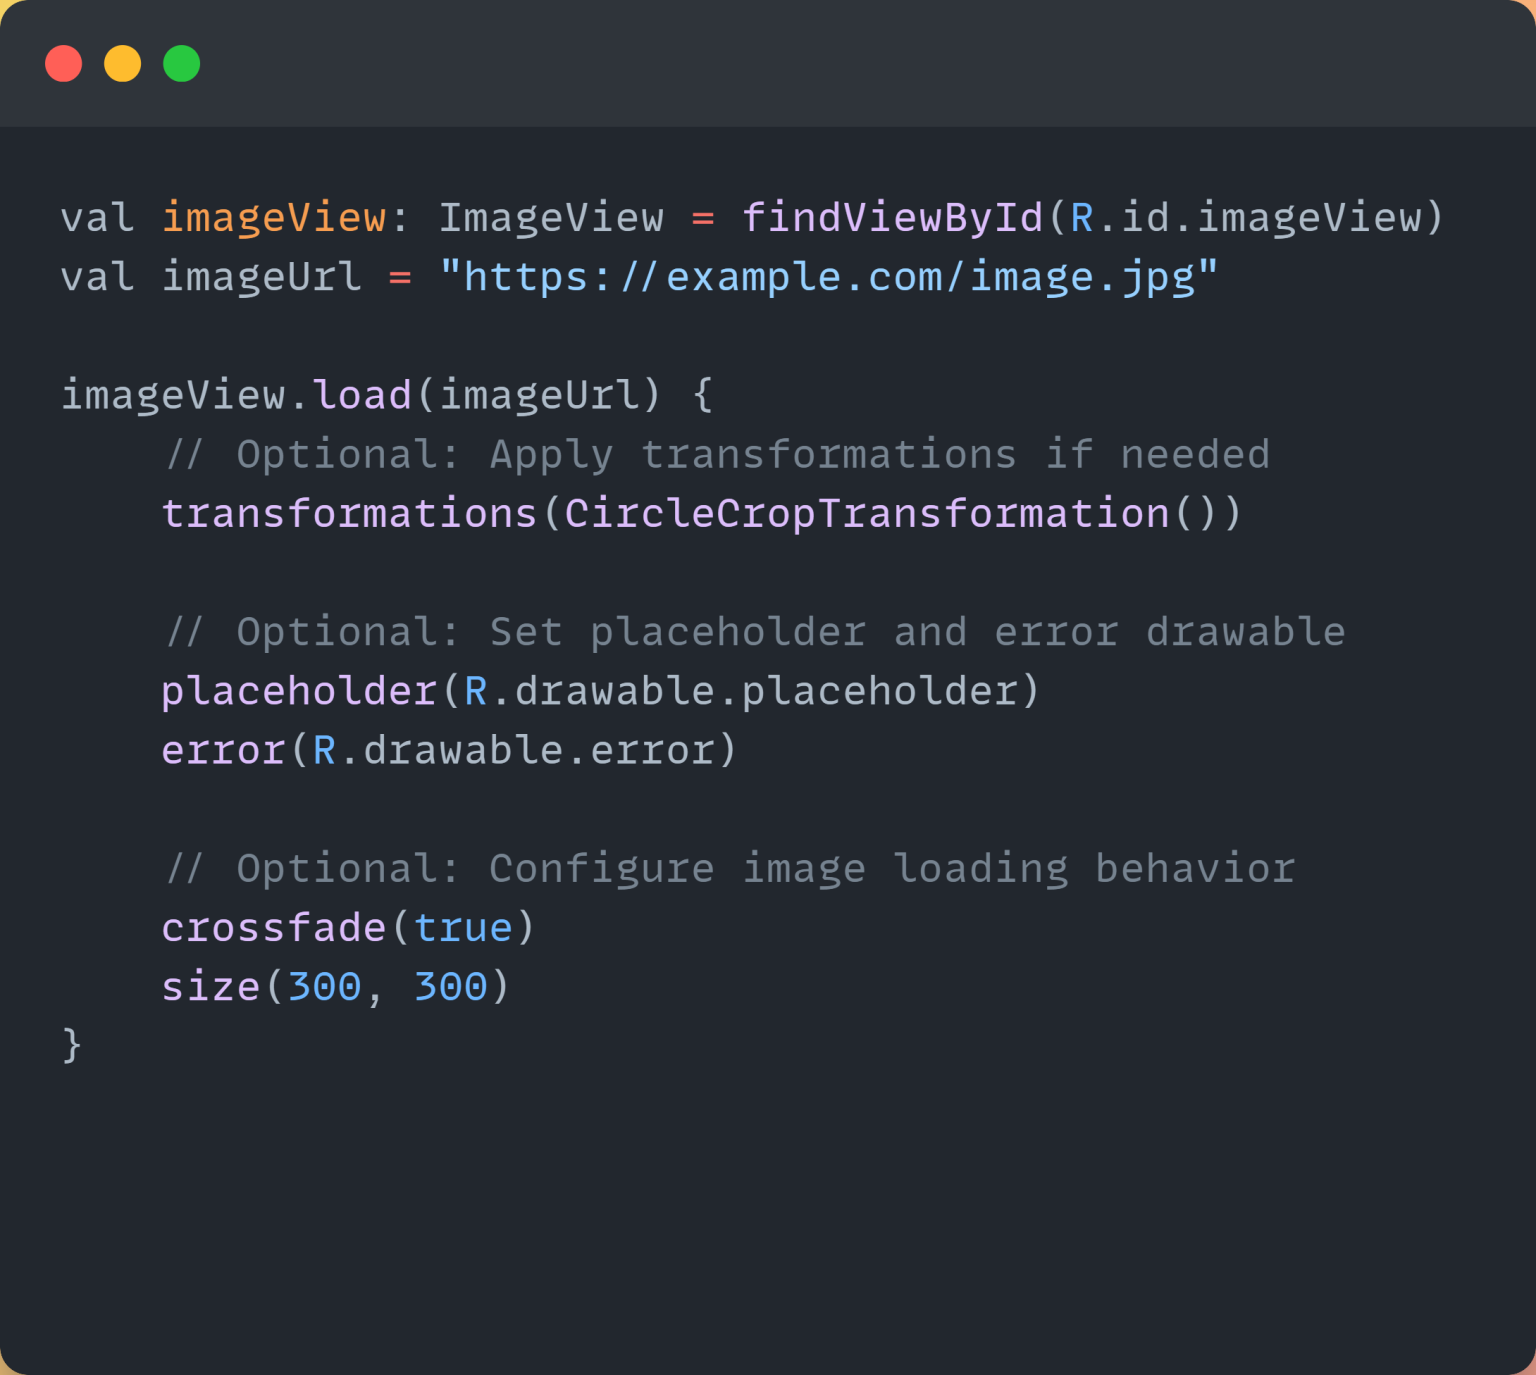This screenshot has width=1536, height=1375.
Task: Click the load method call
Action: [362, 394]
